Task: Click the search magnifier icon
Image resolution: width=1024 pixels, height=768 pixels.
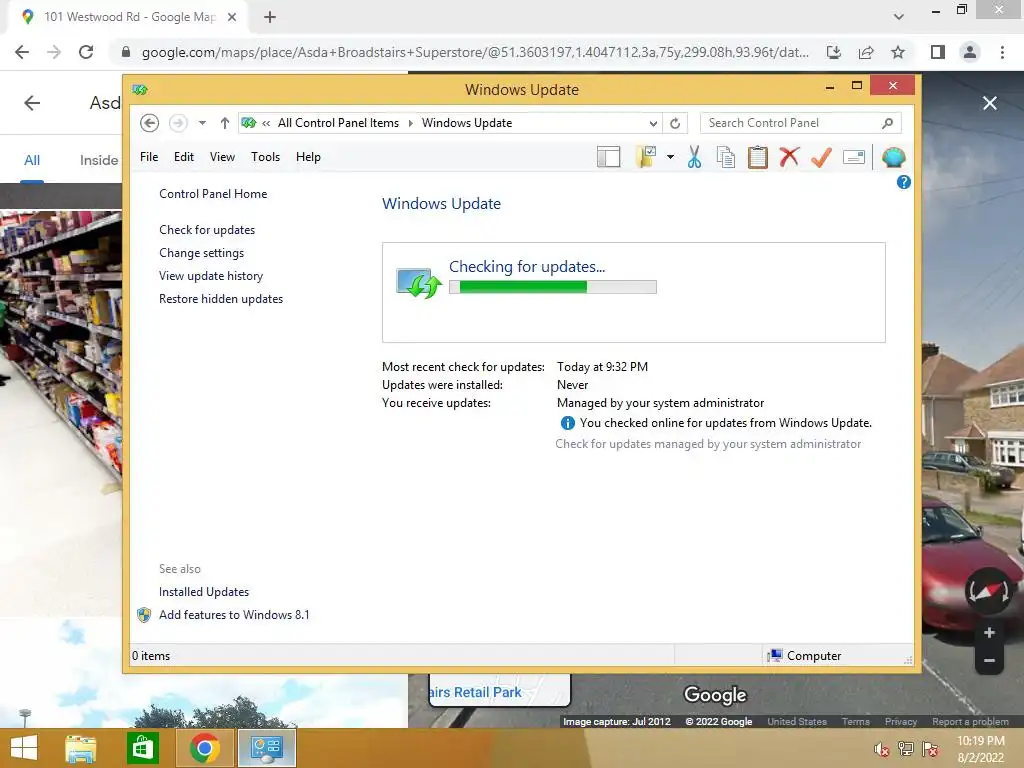Action: coord(887,123)
